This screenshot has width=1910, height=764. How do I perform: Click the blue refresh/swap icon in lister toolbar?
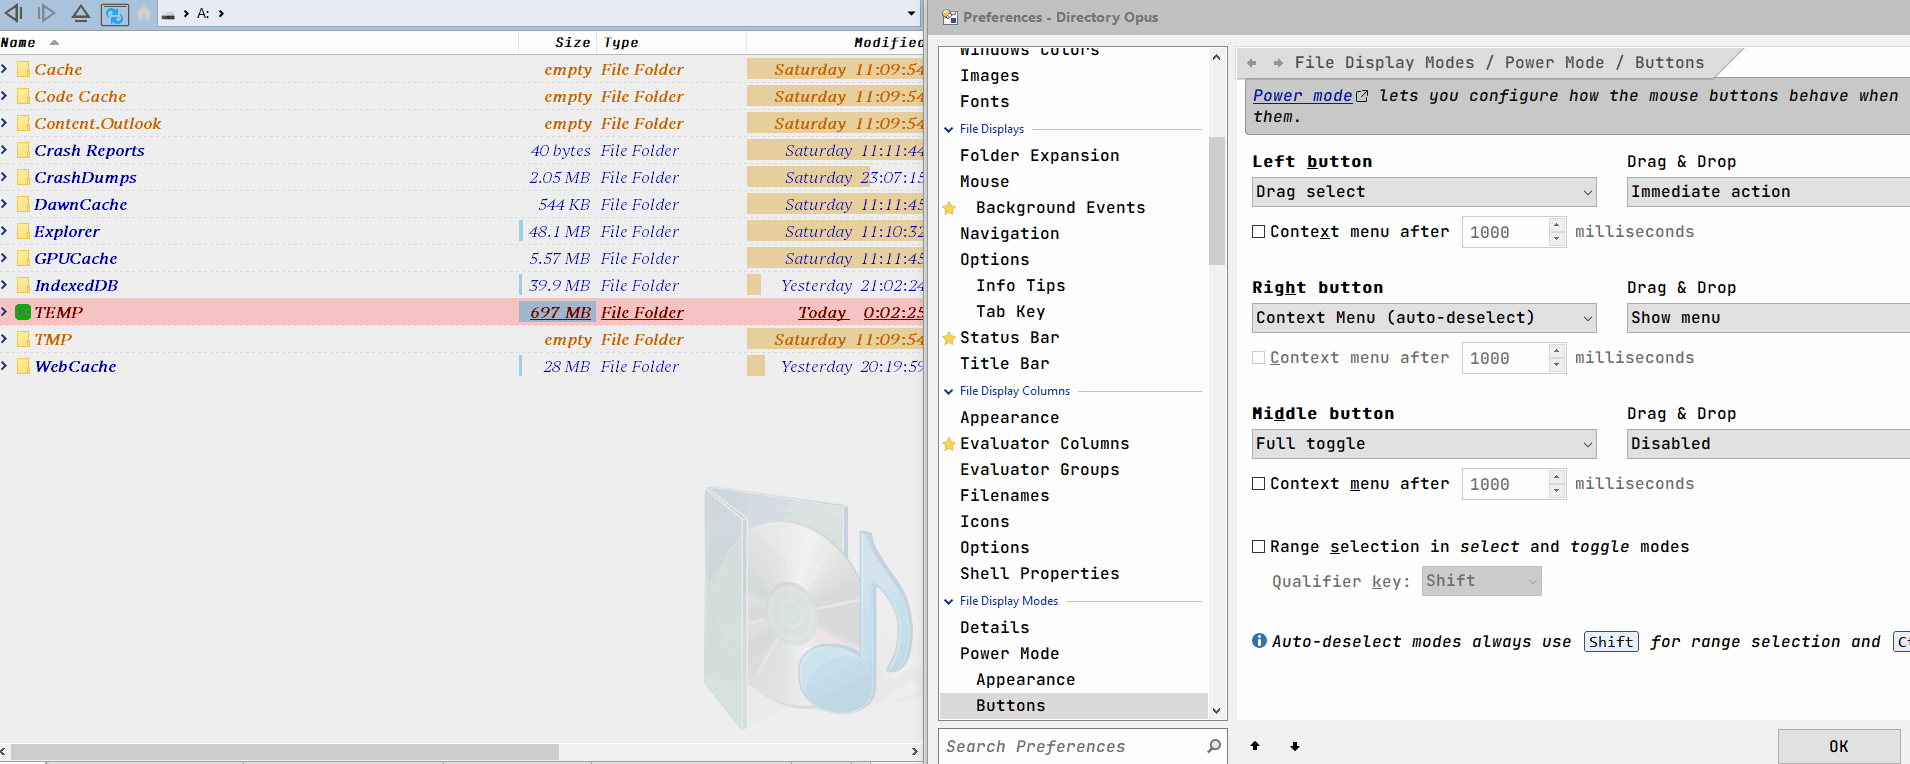pyautogui.click(x=115, y=14)
